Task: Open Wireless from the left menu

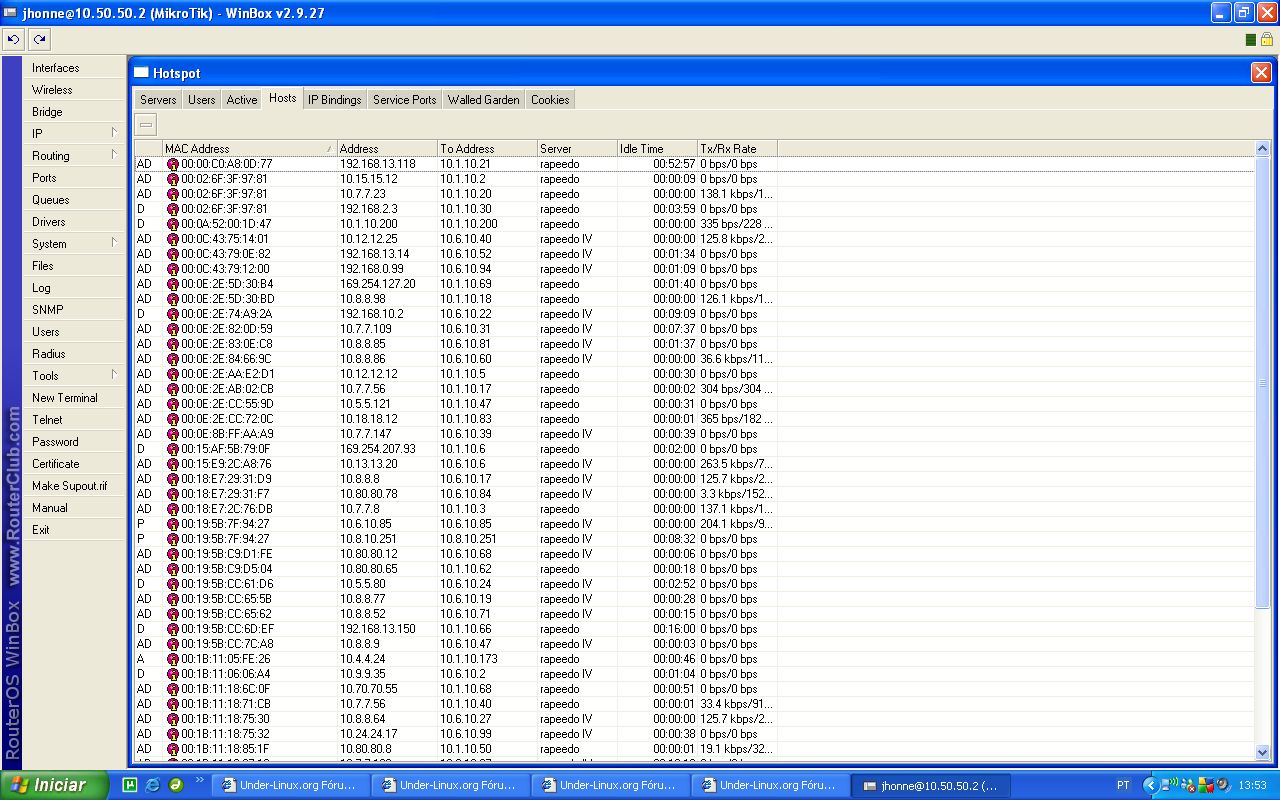Action: 75,90
